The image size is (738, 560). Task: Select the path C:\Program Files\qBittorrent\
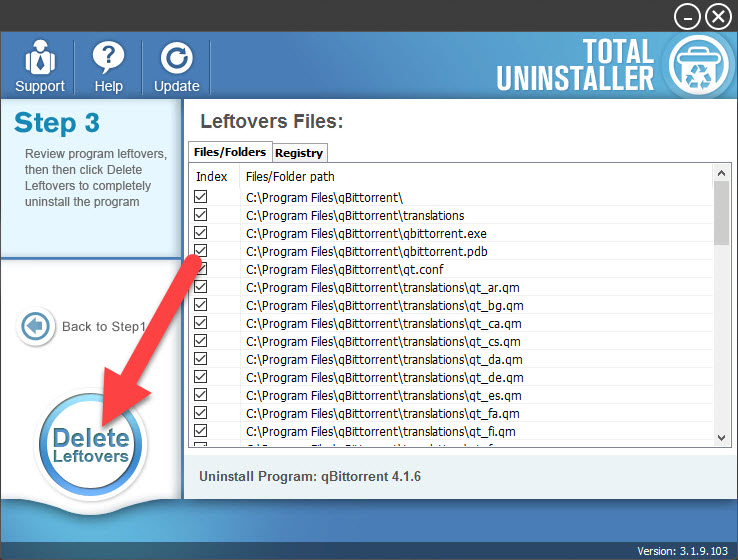324,198
